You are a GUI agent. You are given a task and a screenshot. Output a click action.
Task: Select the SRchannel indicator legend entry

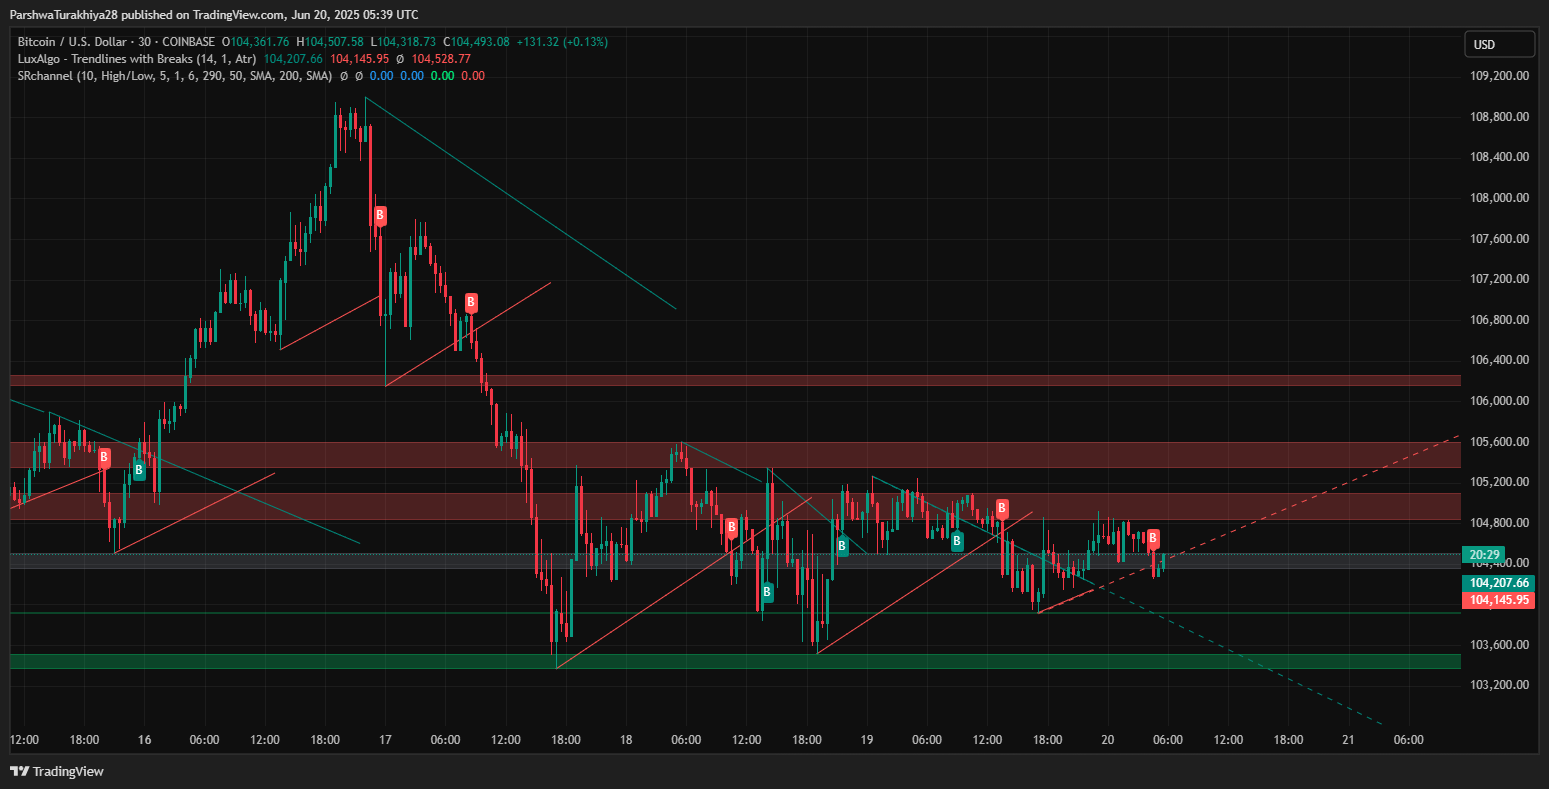tap(174, 75)
